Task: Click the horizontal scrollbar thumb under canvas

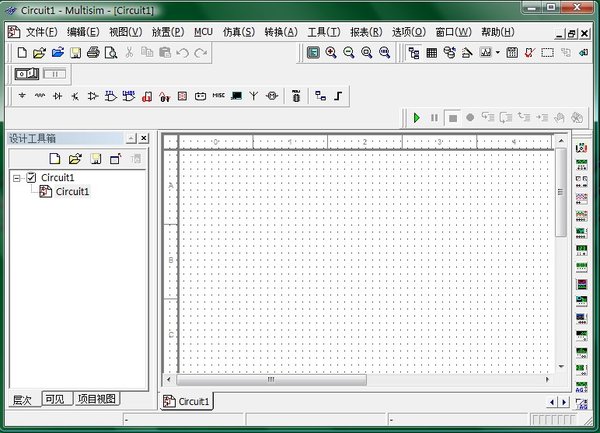Action: coord(270,380)
